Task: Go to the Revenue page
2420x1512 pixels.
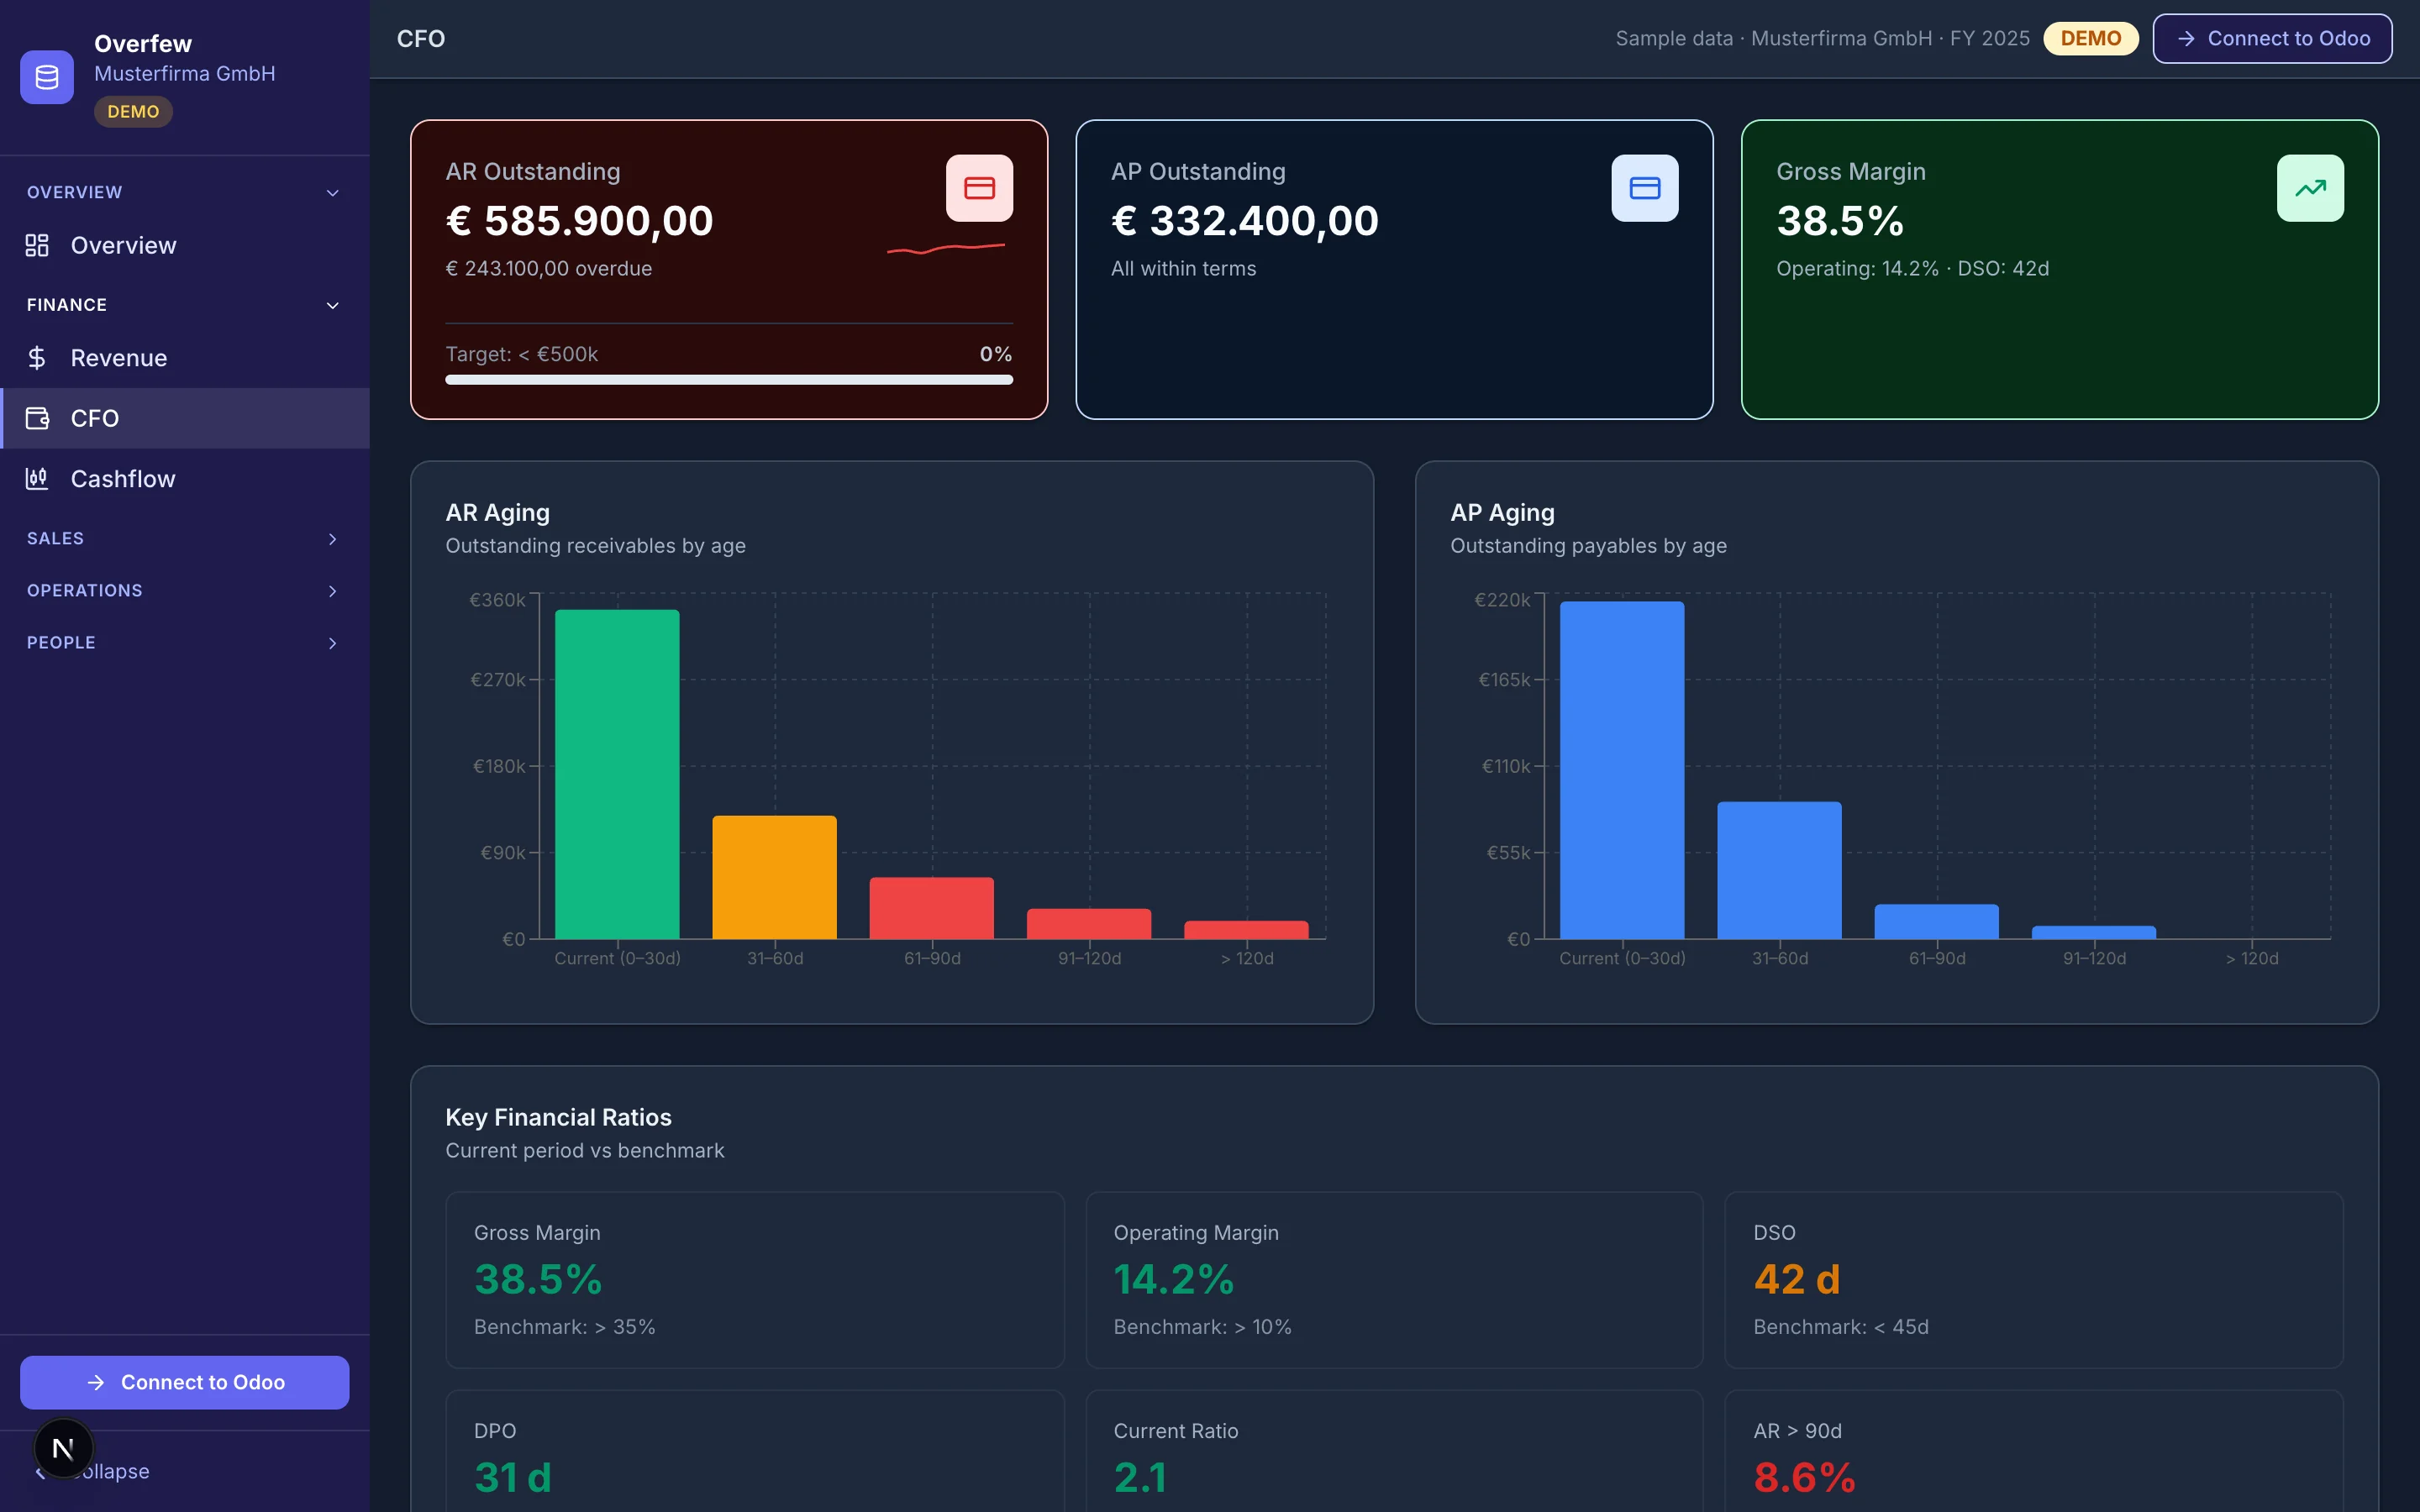Action: (185, 358)
